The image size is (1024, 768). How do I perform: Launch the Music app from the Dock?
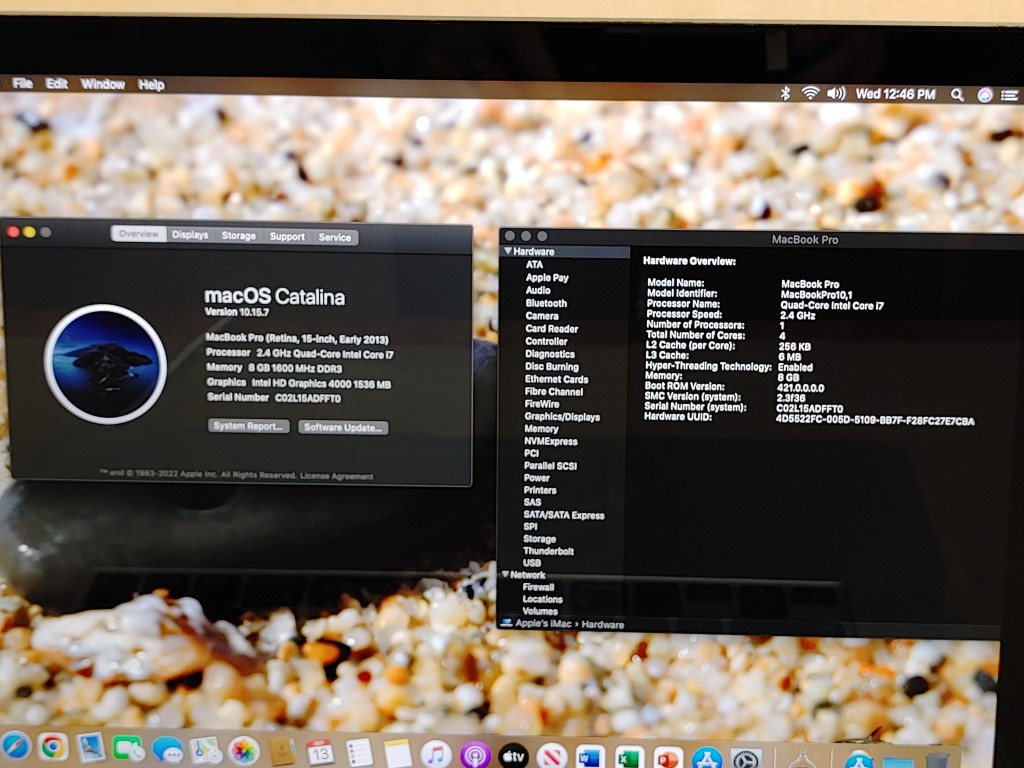[436, 755]
